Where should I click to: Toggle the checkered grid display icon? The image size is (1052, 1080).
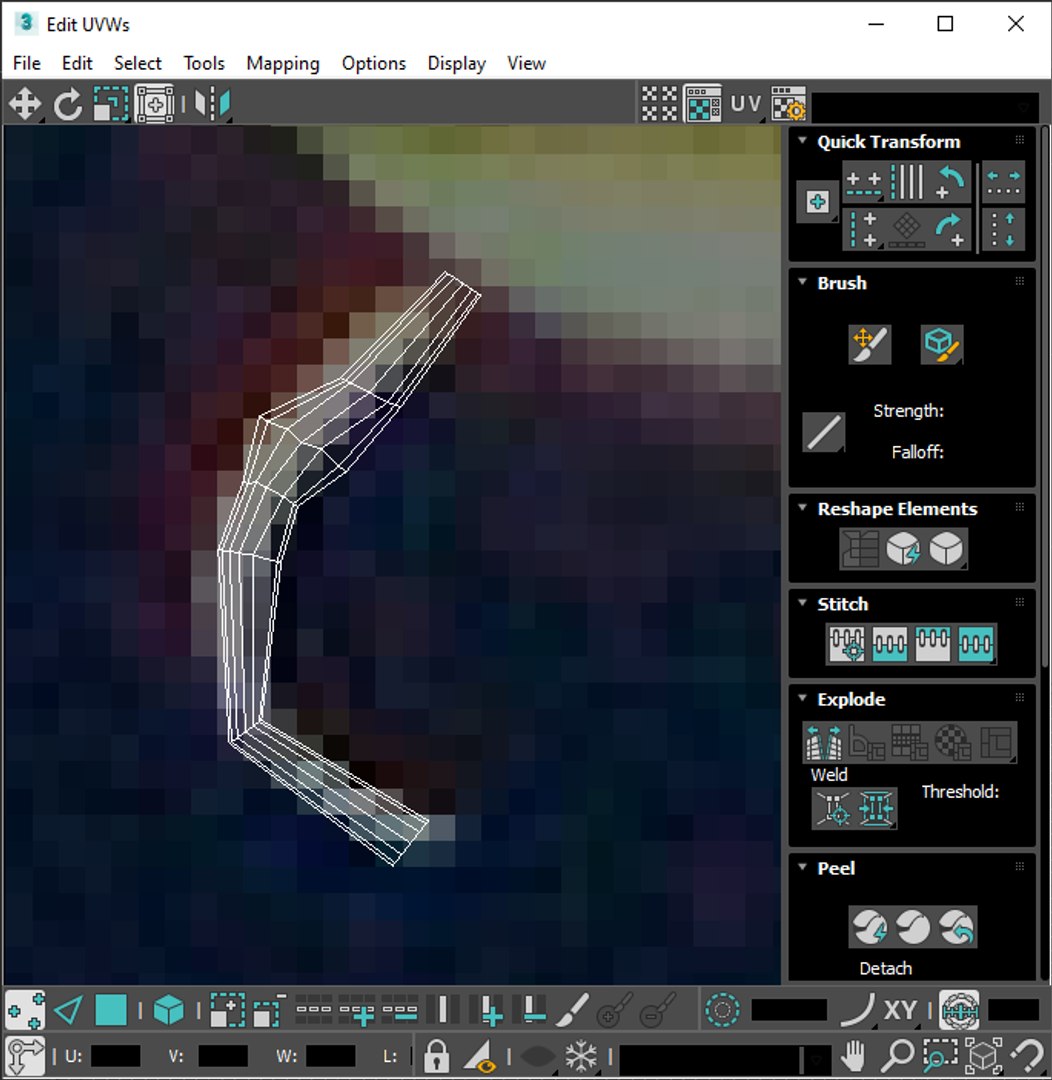point(659,104)
